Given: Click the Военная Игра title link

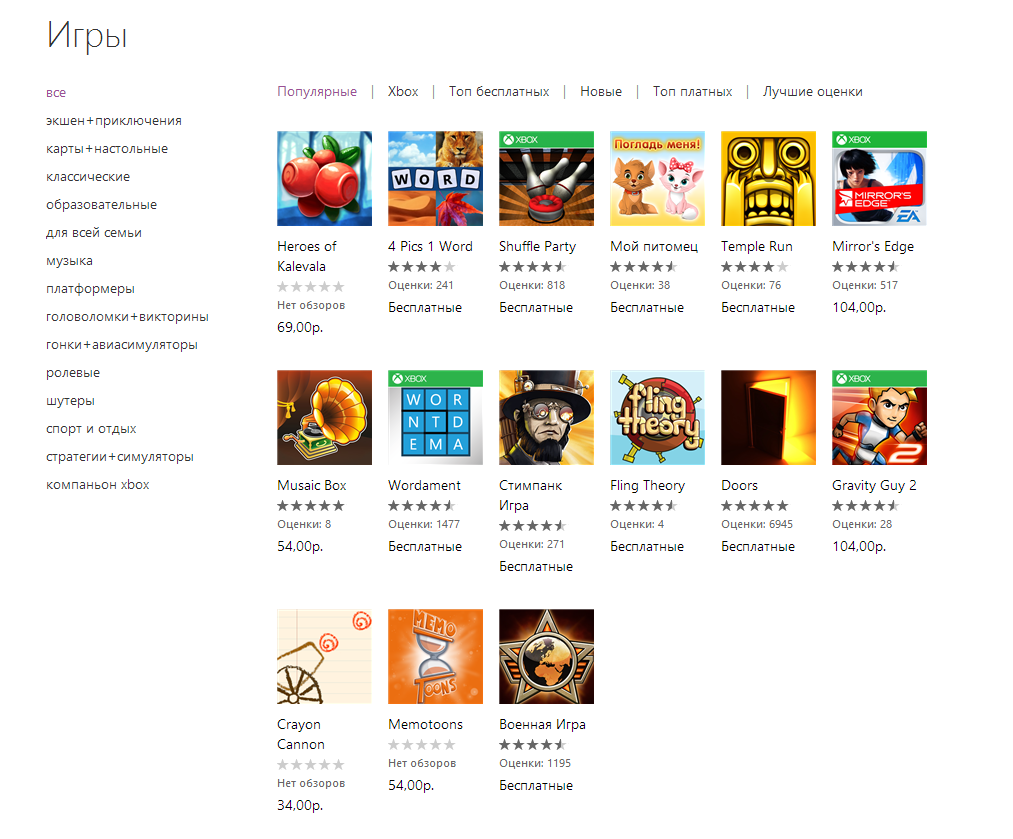Looking at the screenshot, I should tap(542, 725).
